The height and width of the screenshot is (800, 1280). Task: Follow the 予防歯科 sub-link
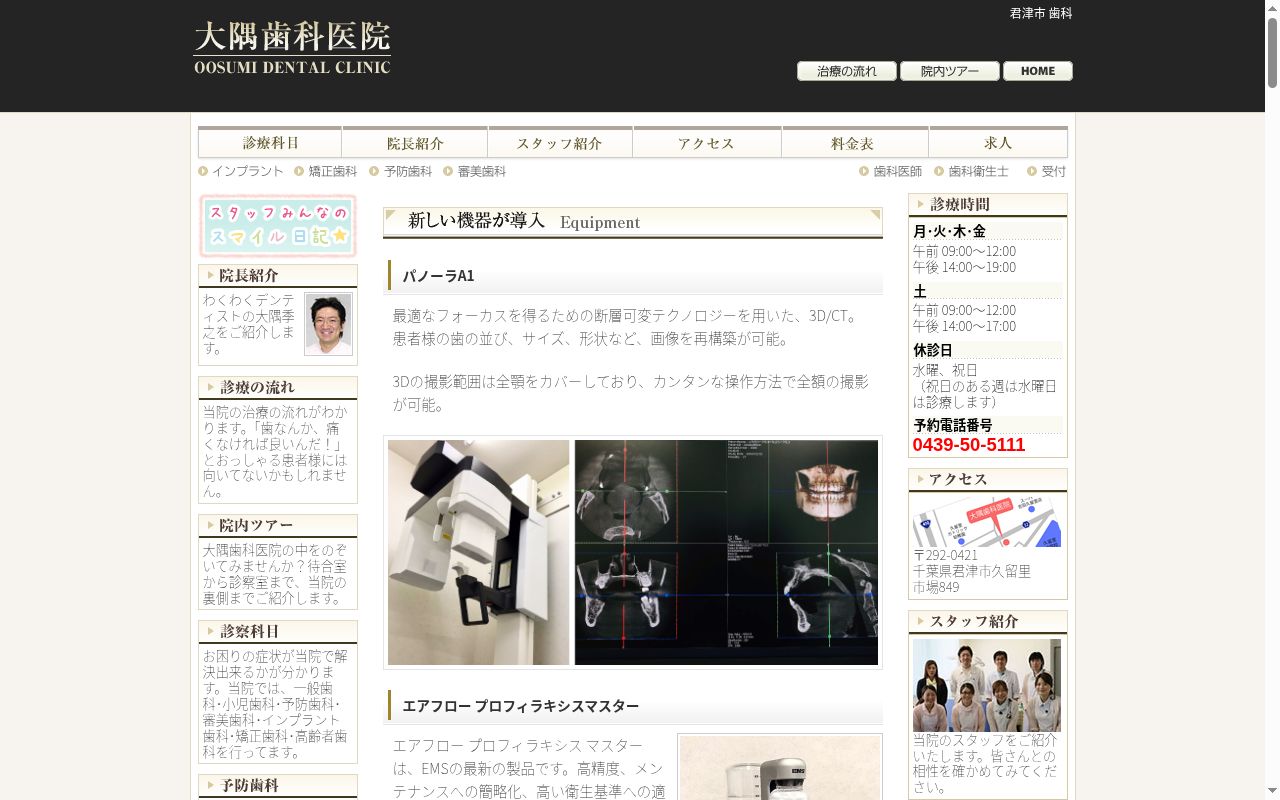pos(401,171)
